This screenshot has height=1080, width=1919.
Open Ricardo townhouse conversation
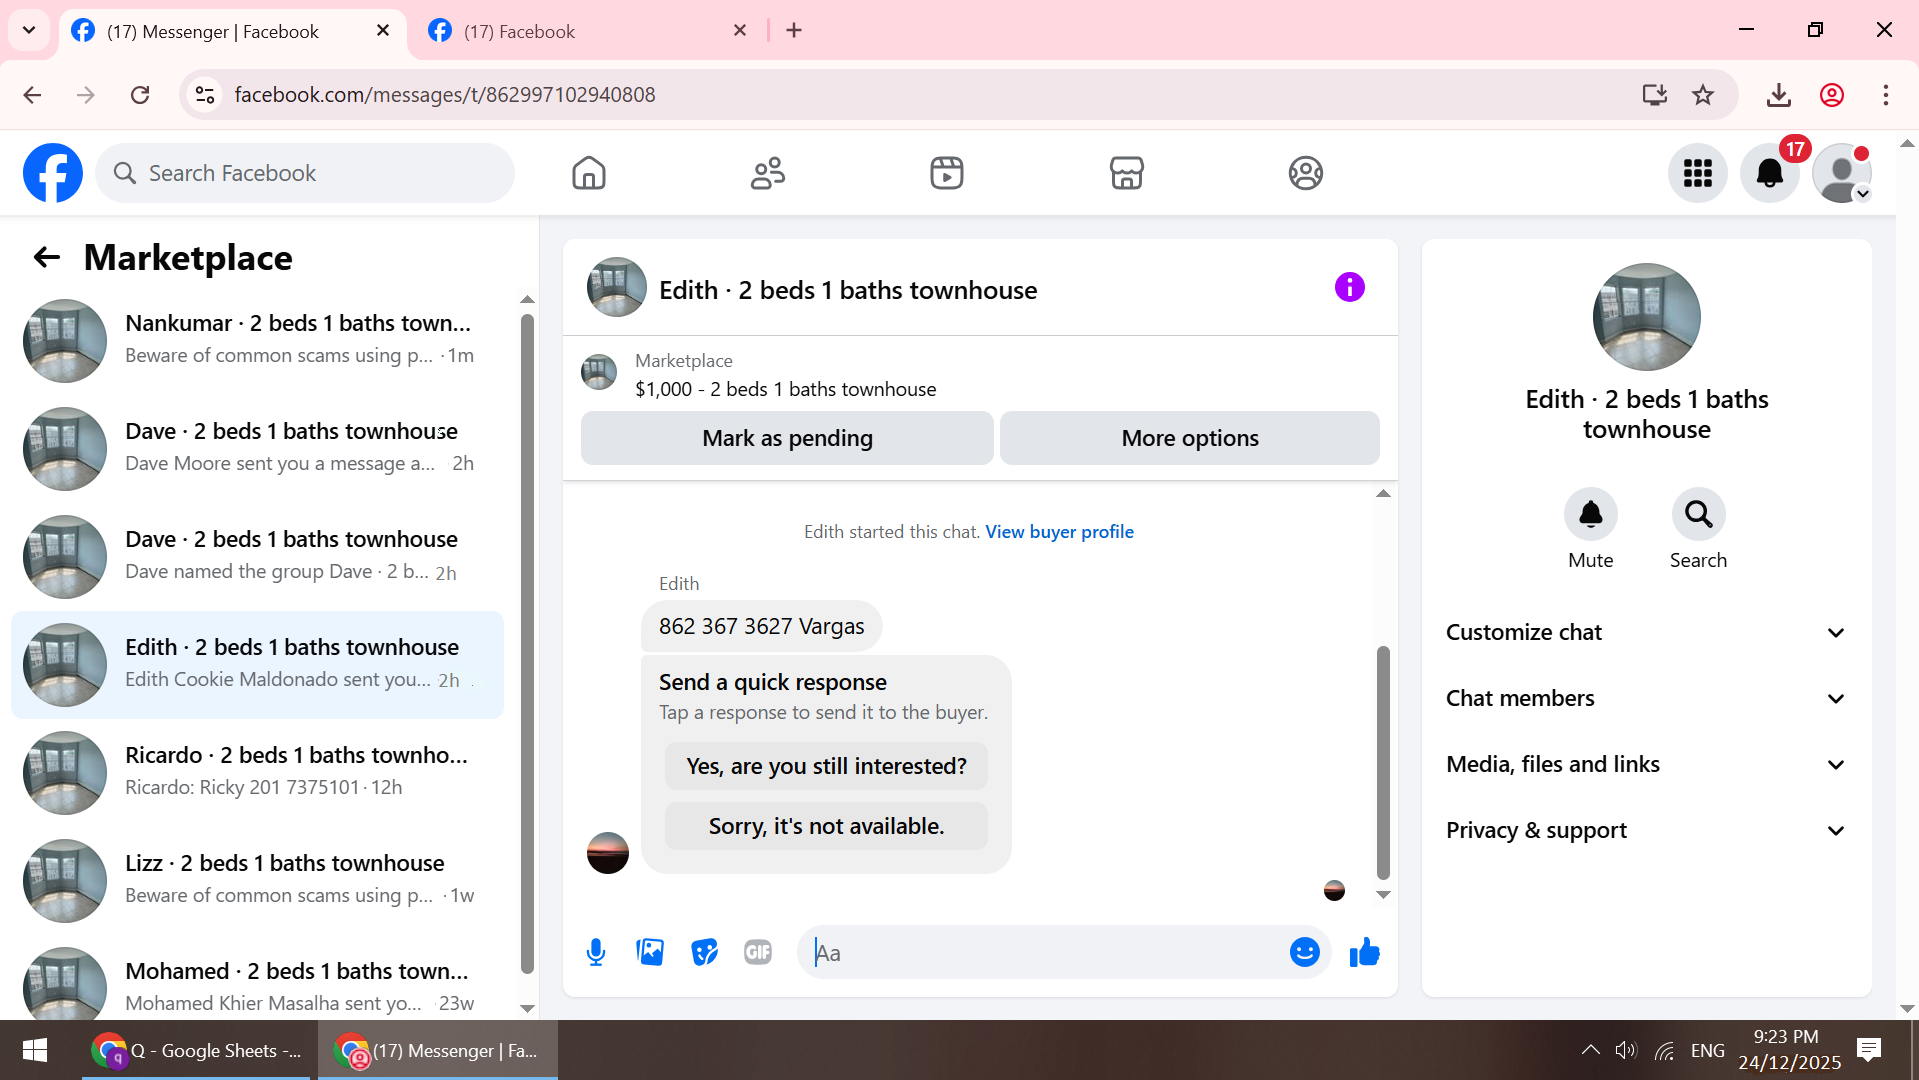click(258, 772)
